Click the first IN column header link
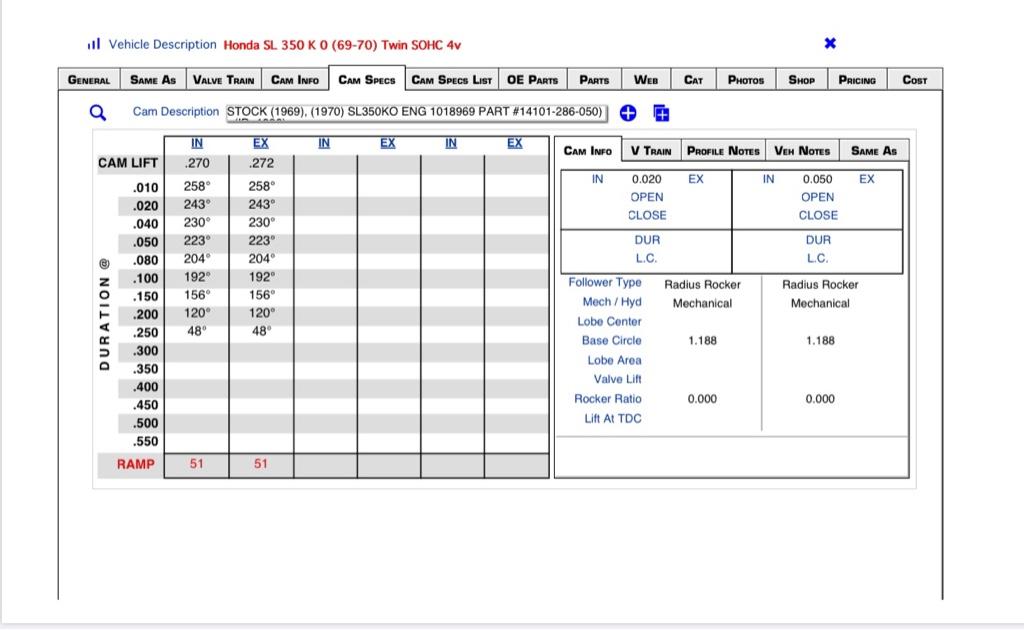 (x=197, y=143)
